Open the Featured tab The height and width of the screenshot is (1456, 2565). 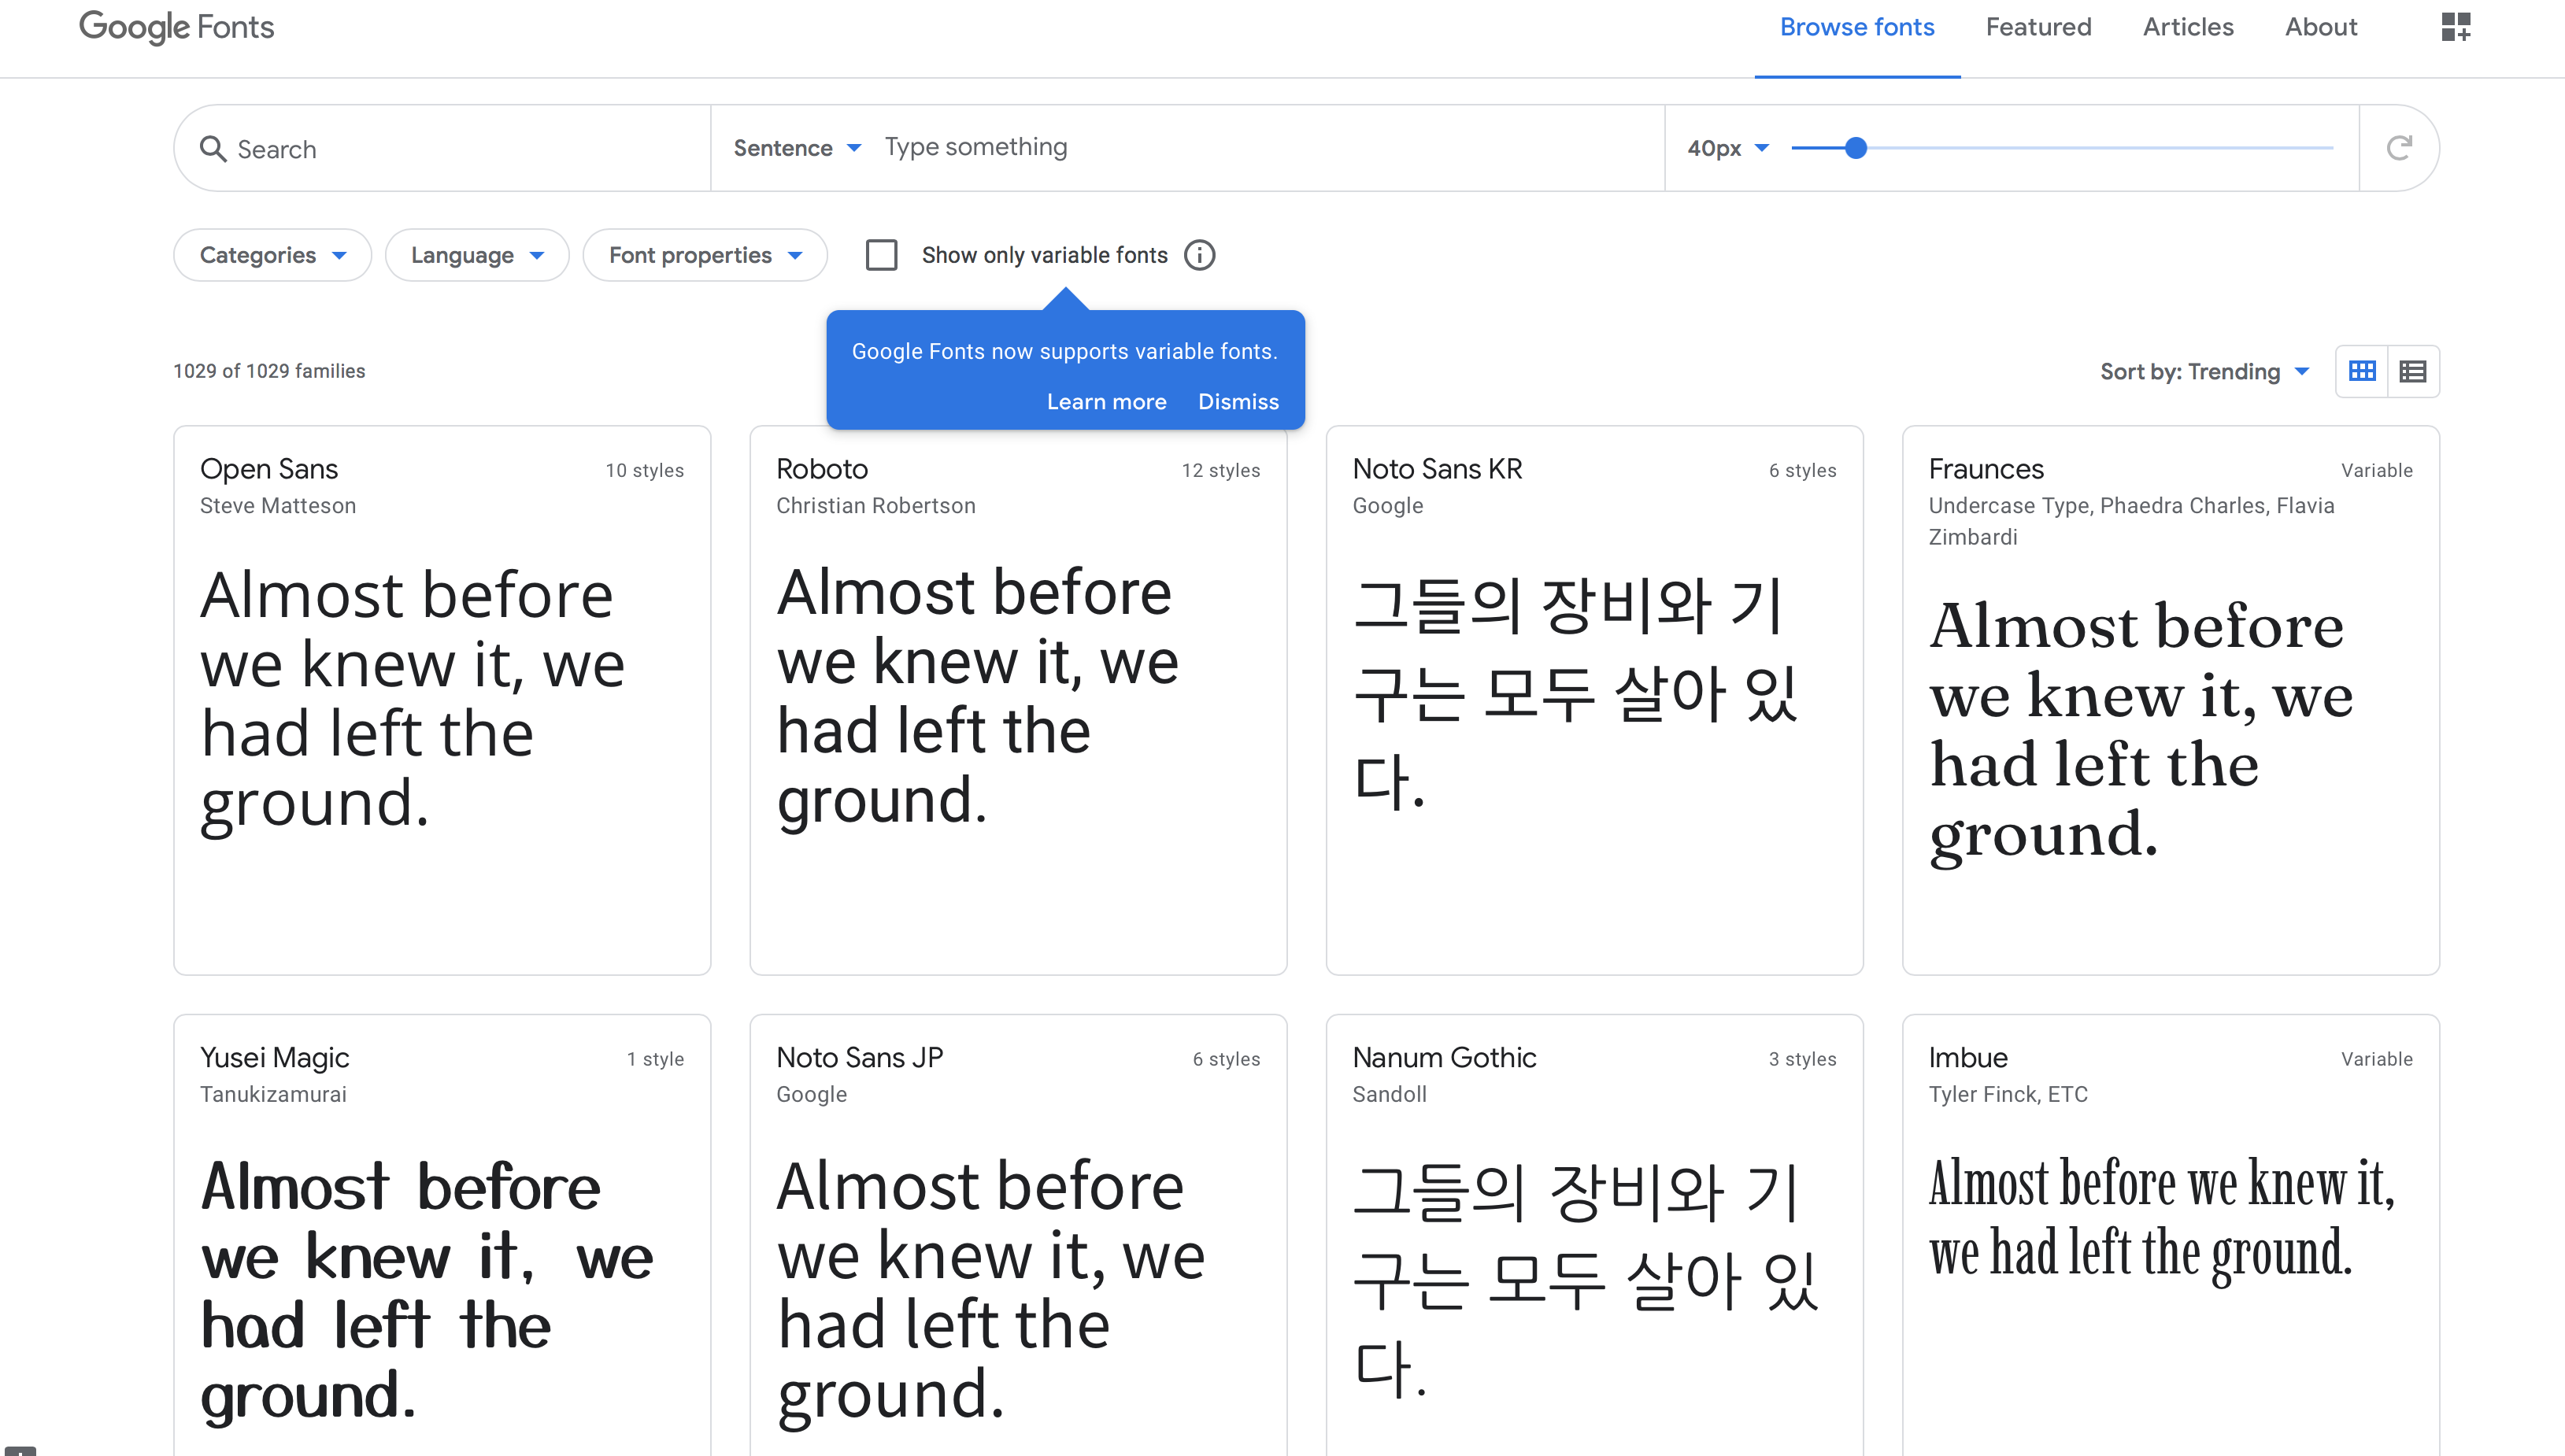click(2038, 27)
